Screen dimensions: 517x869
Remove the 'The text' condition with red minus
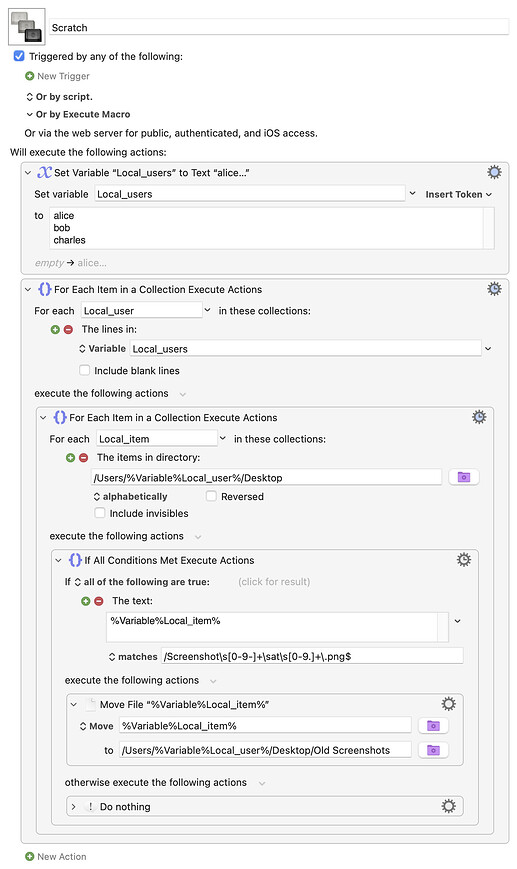tap(99, 601)
